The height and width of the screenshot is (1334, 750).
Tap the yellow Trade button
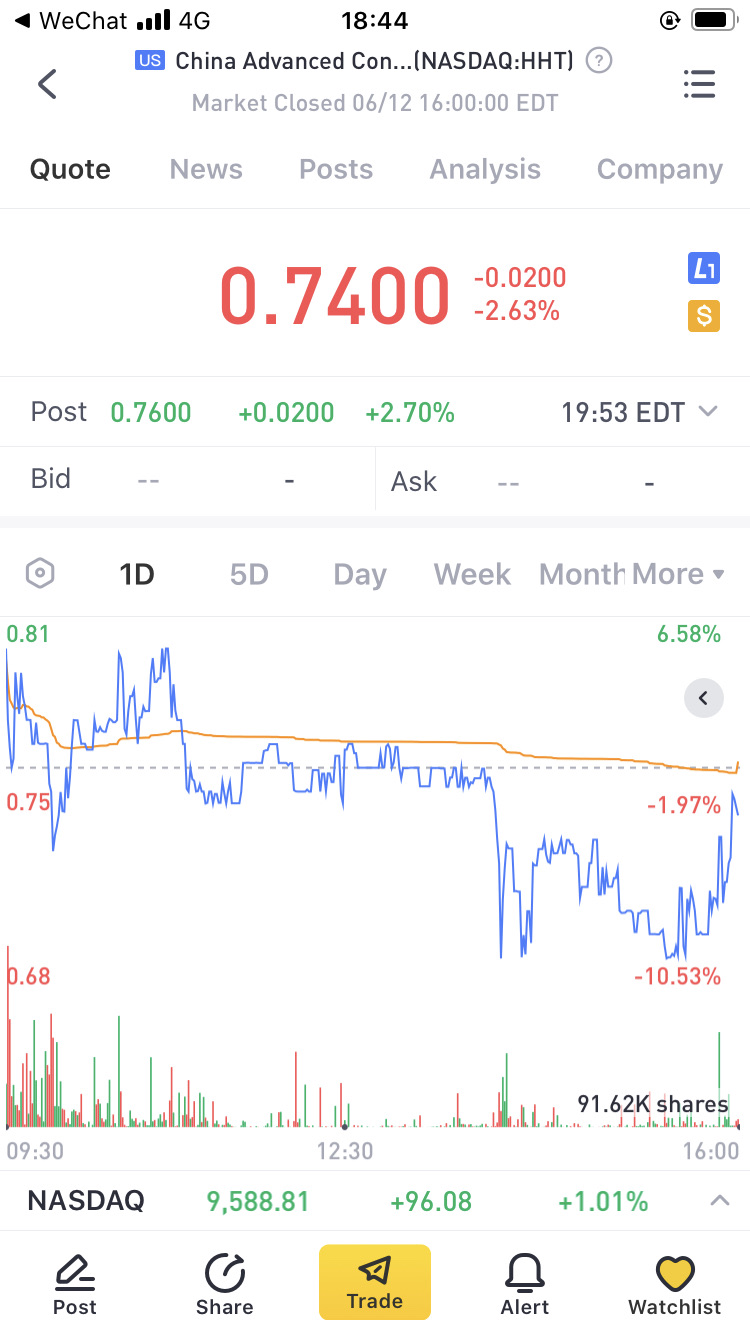375,1282
